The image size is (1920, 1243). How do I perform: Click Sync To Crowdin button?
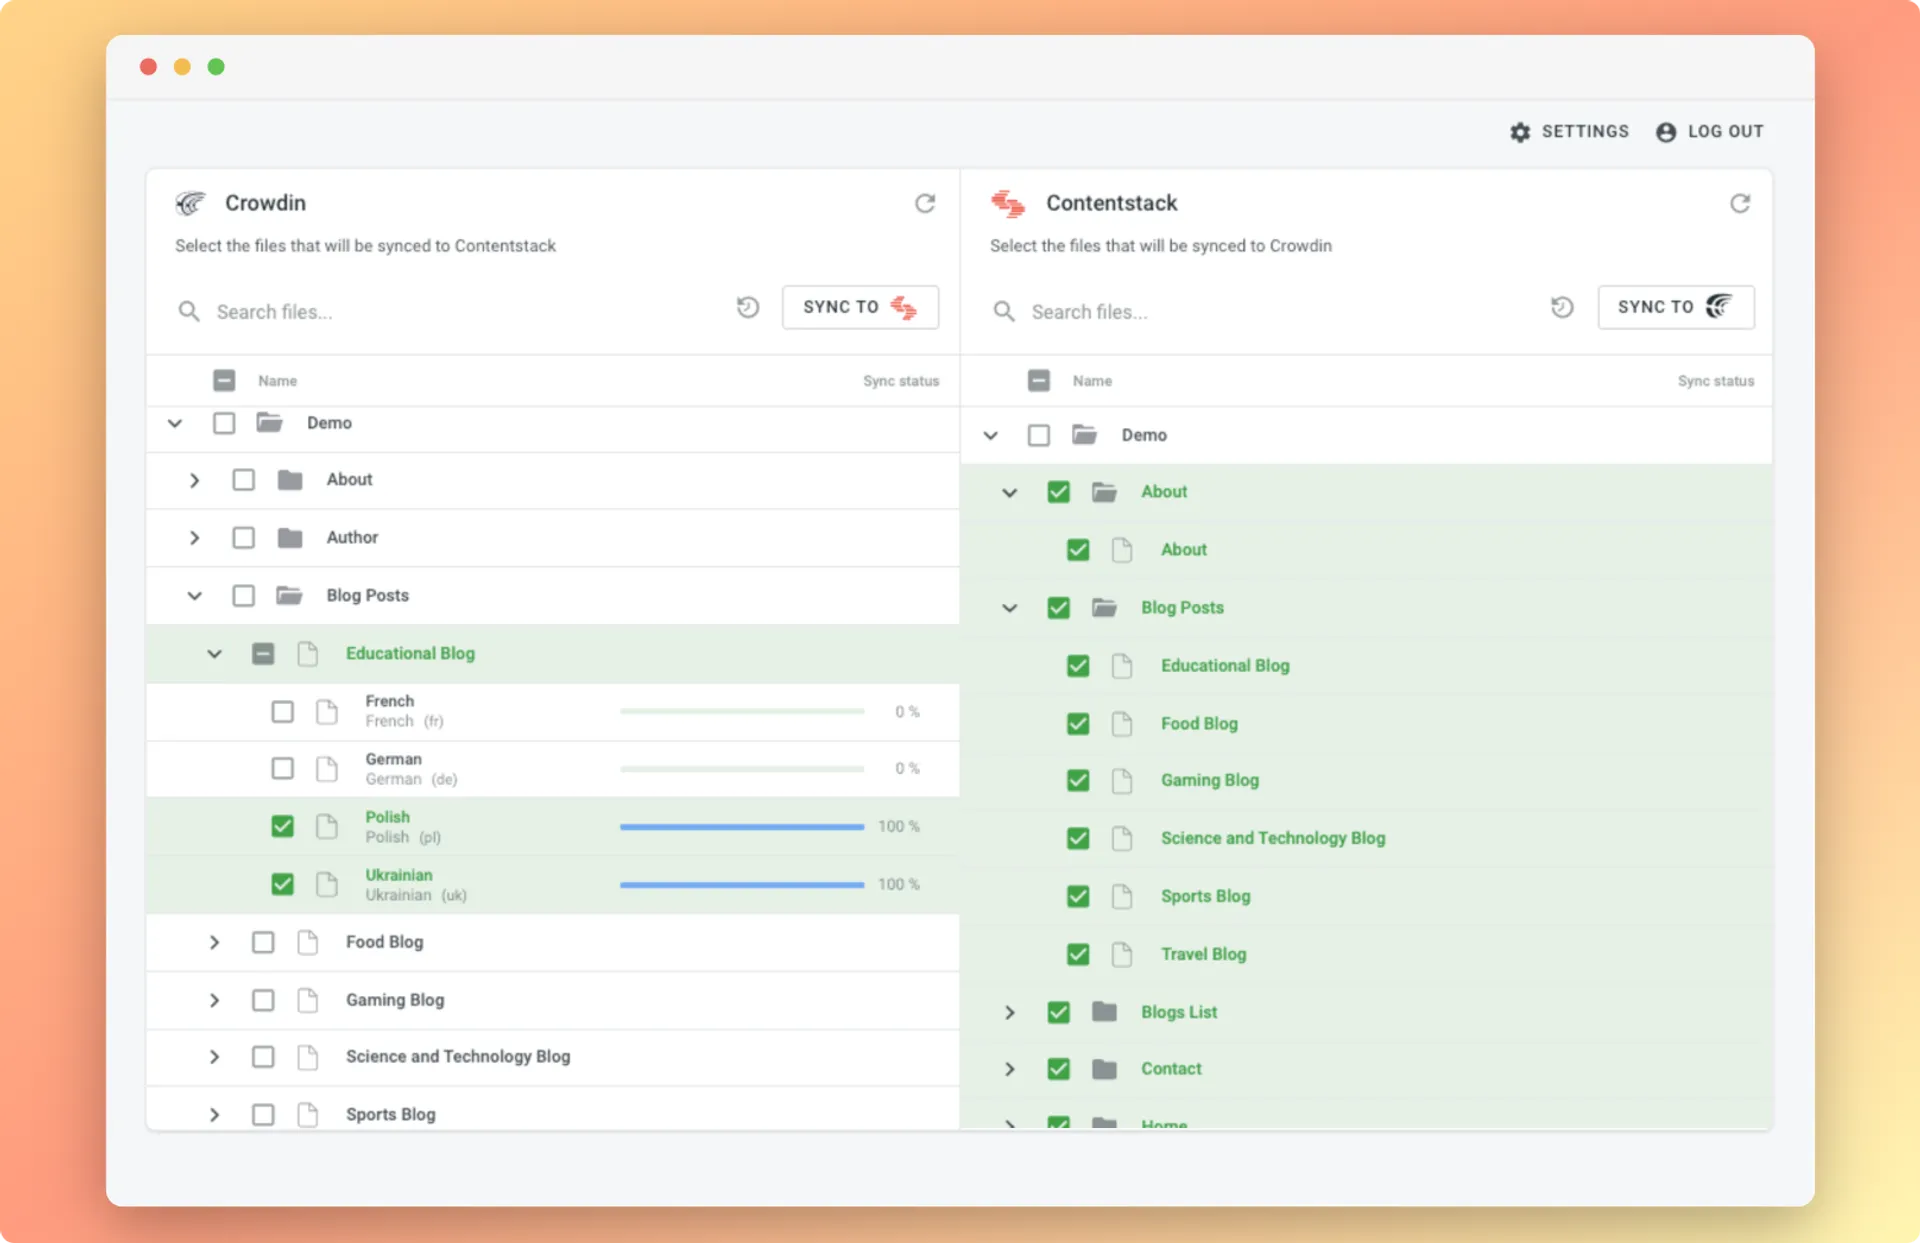[x=1676, y=307]
